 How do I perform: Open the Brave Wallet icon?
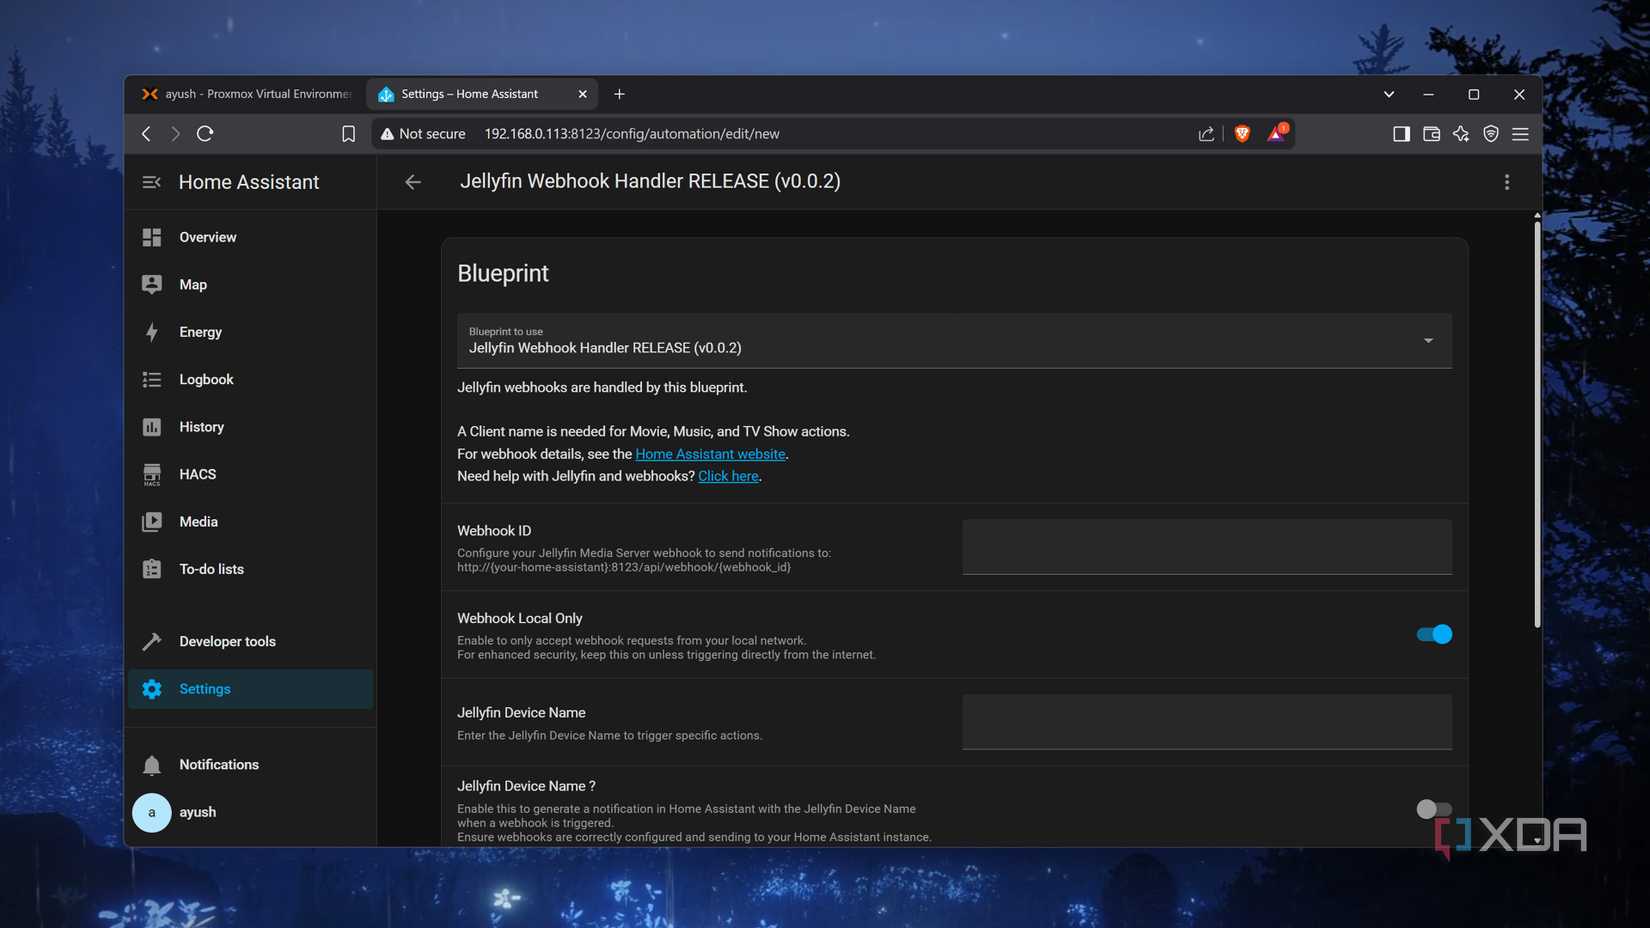point(1431,134)
